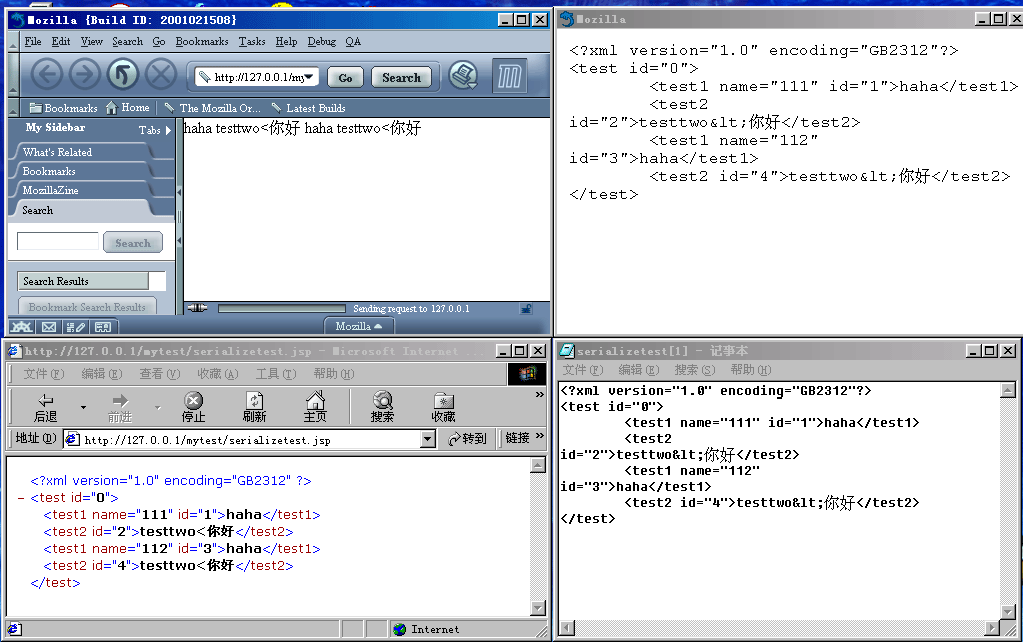Screen dimensions: 1023x642
Task: Open Notepad's 搜索(S) menu
Action: (x=695, y=370)
